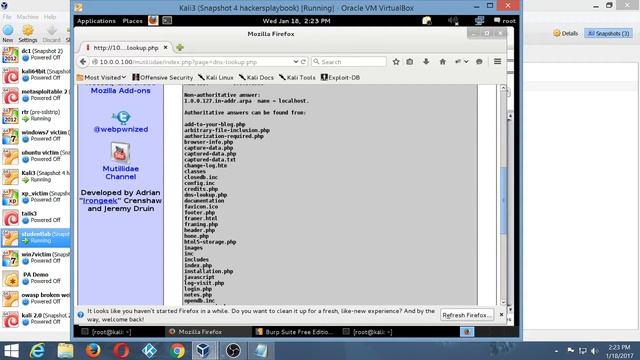
Task: Show hidden icons arrow in Windows tray
Action: 556,351
